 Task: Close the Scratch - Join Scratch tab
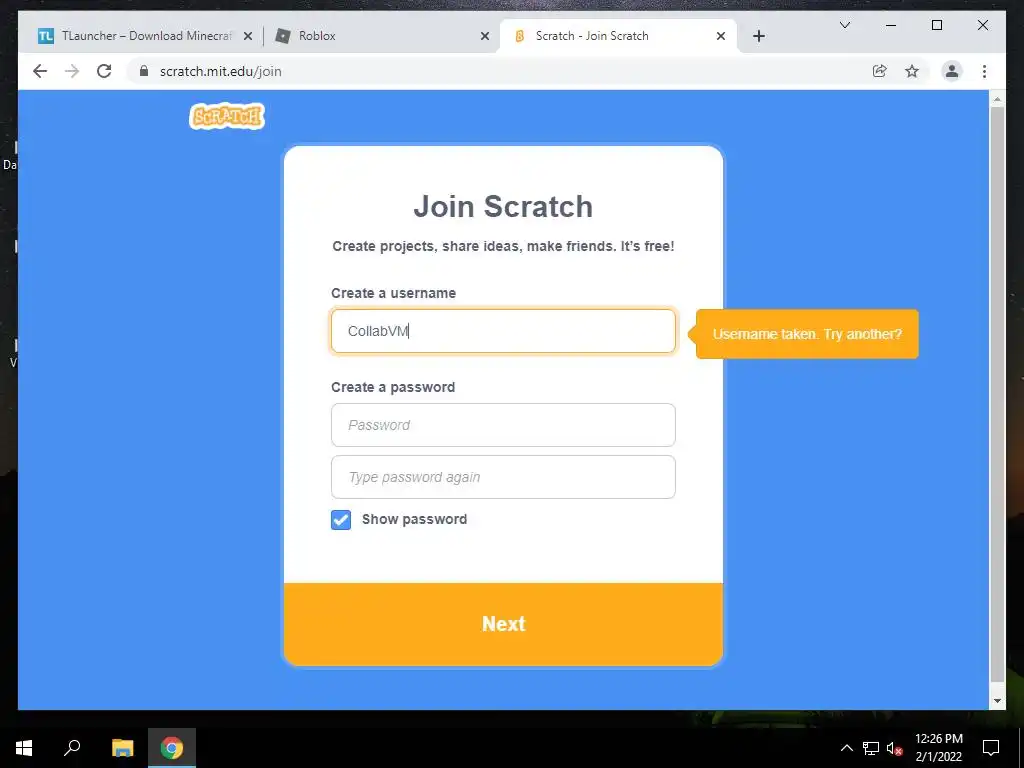(x=720, y=36)
